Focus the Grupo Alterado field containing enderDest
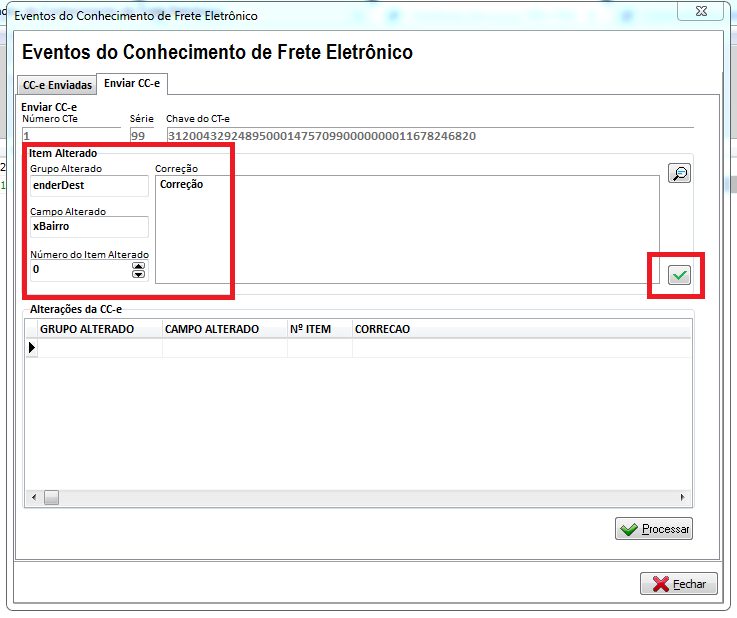 point(88,185)
